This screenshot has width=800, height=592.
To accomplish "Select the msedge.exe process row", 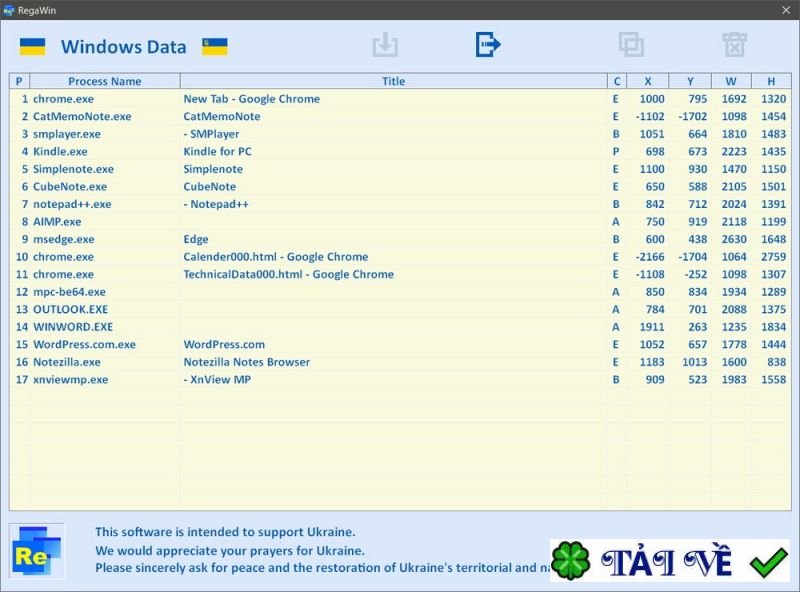I will coord(401,239).
